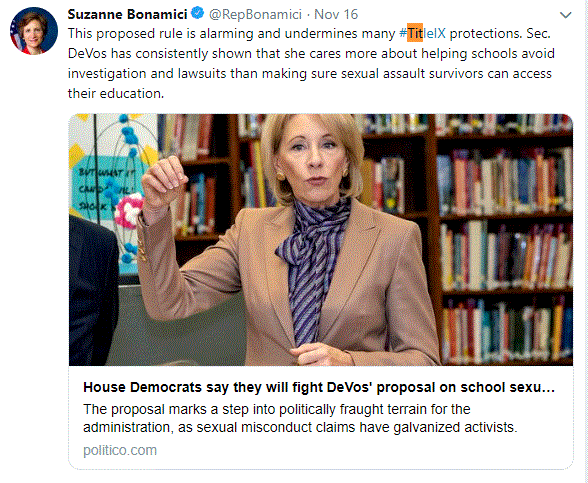Viewport: 588px width, 483px height.
Task: Open the 'House Democrats say they will fight' headline
Action: (x=319, y=387)
